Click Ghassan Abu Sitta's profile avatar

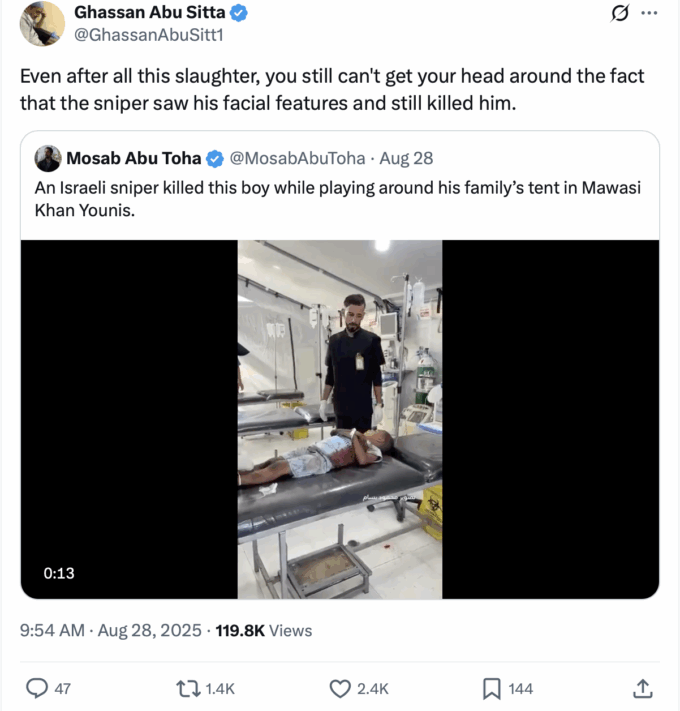[x=42, y=23]
